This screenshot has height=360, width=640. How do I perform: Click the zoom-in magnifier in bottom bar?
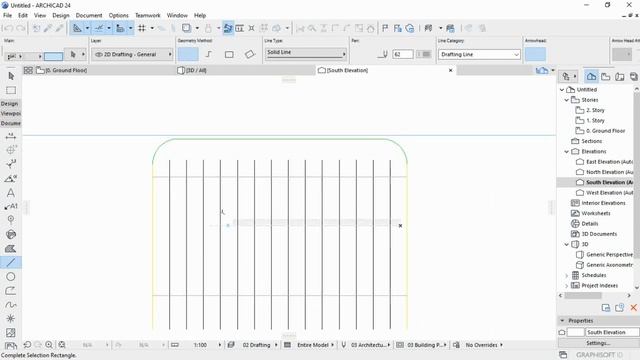[49, 345]
